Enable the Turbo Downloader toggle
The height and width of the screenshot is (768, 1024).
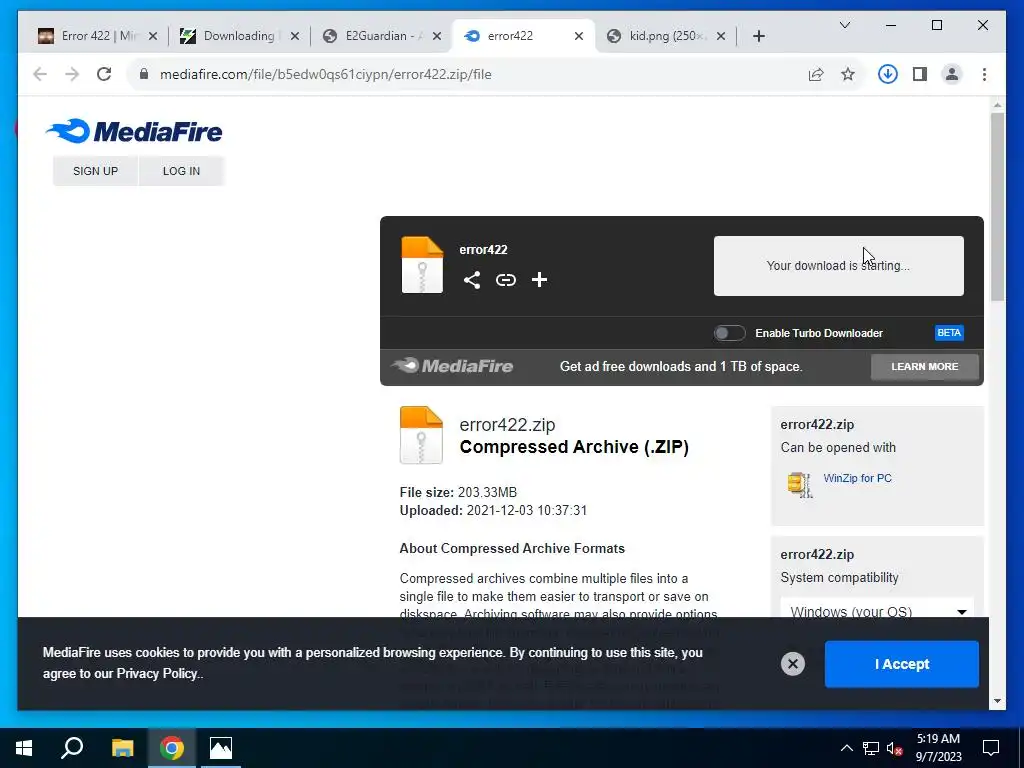tap(729, 333)
